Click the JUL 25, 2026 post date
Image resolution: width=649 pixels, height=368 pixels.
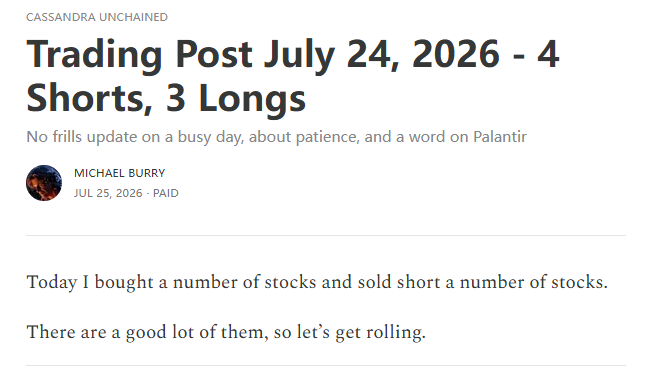click(x=108, y=193)
